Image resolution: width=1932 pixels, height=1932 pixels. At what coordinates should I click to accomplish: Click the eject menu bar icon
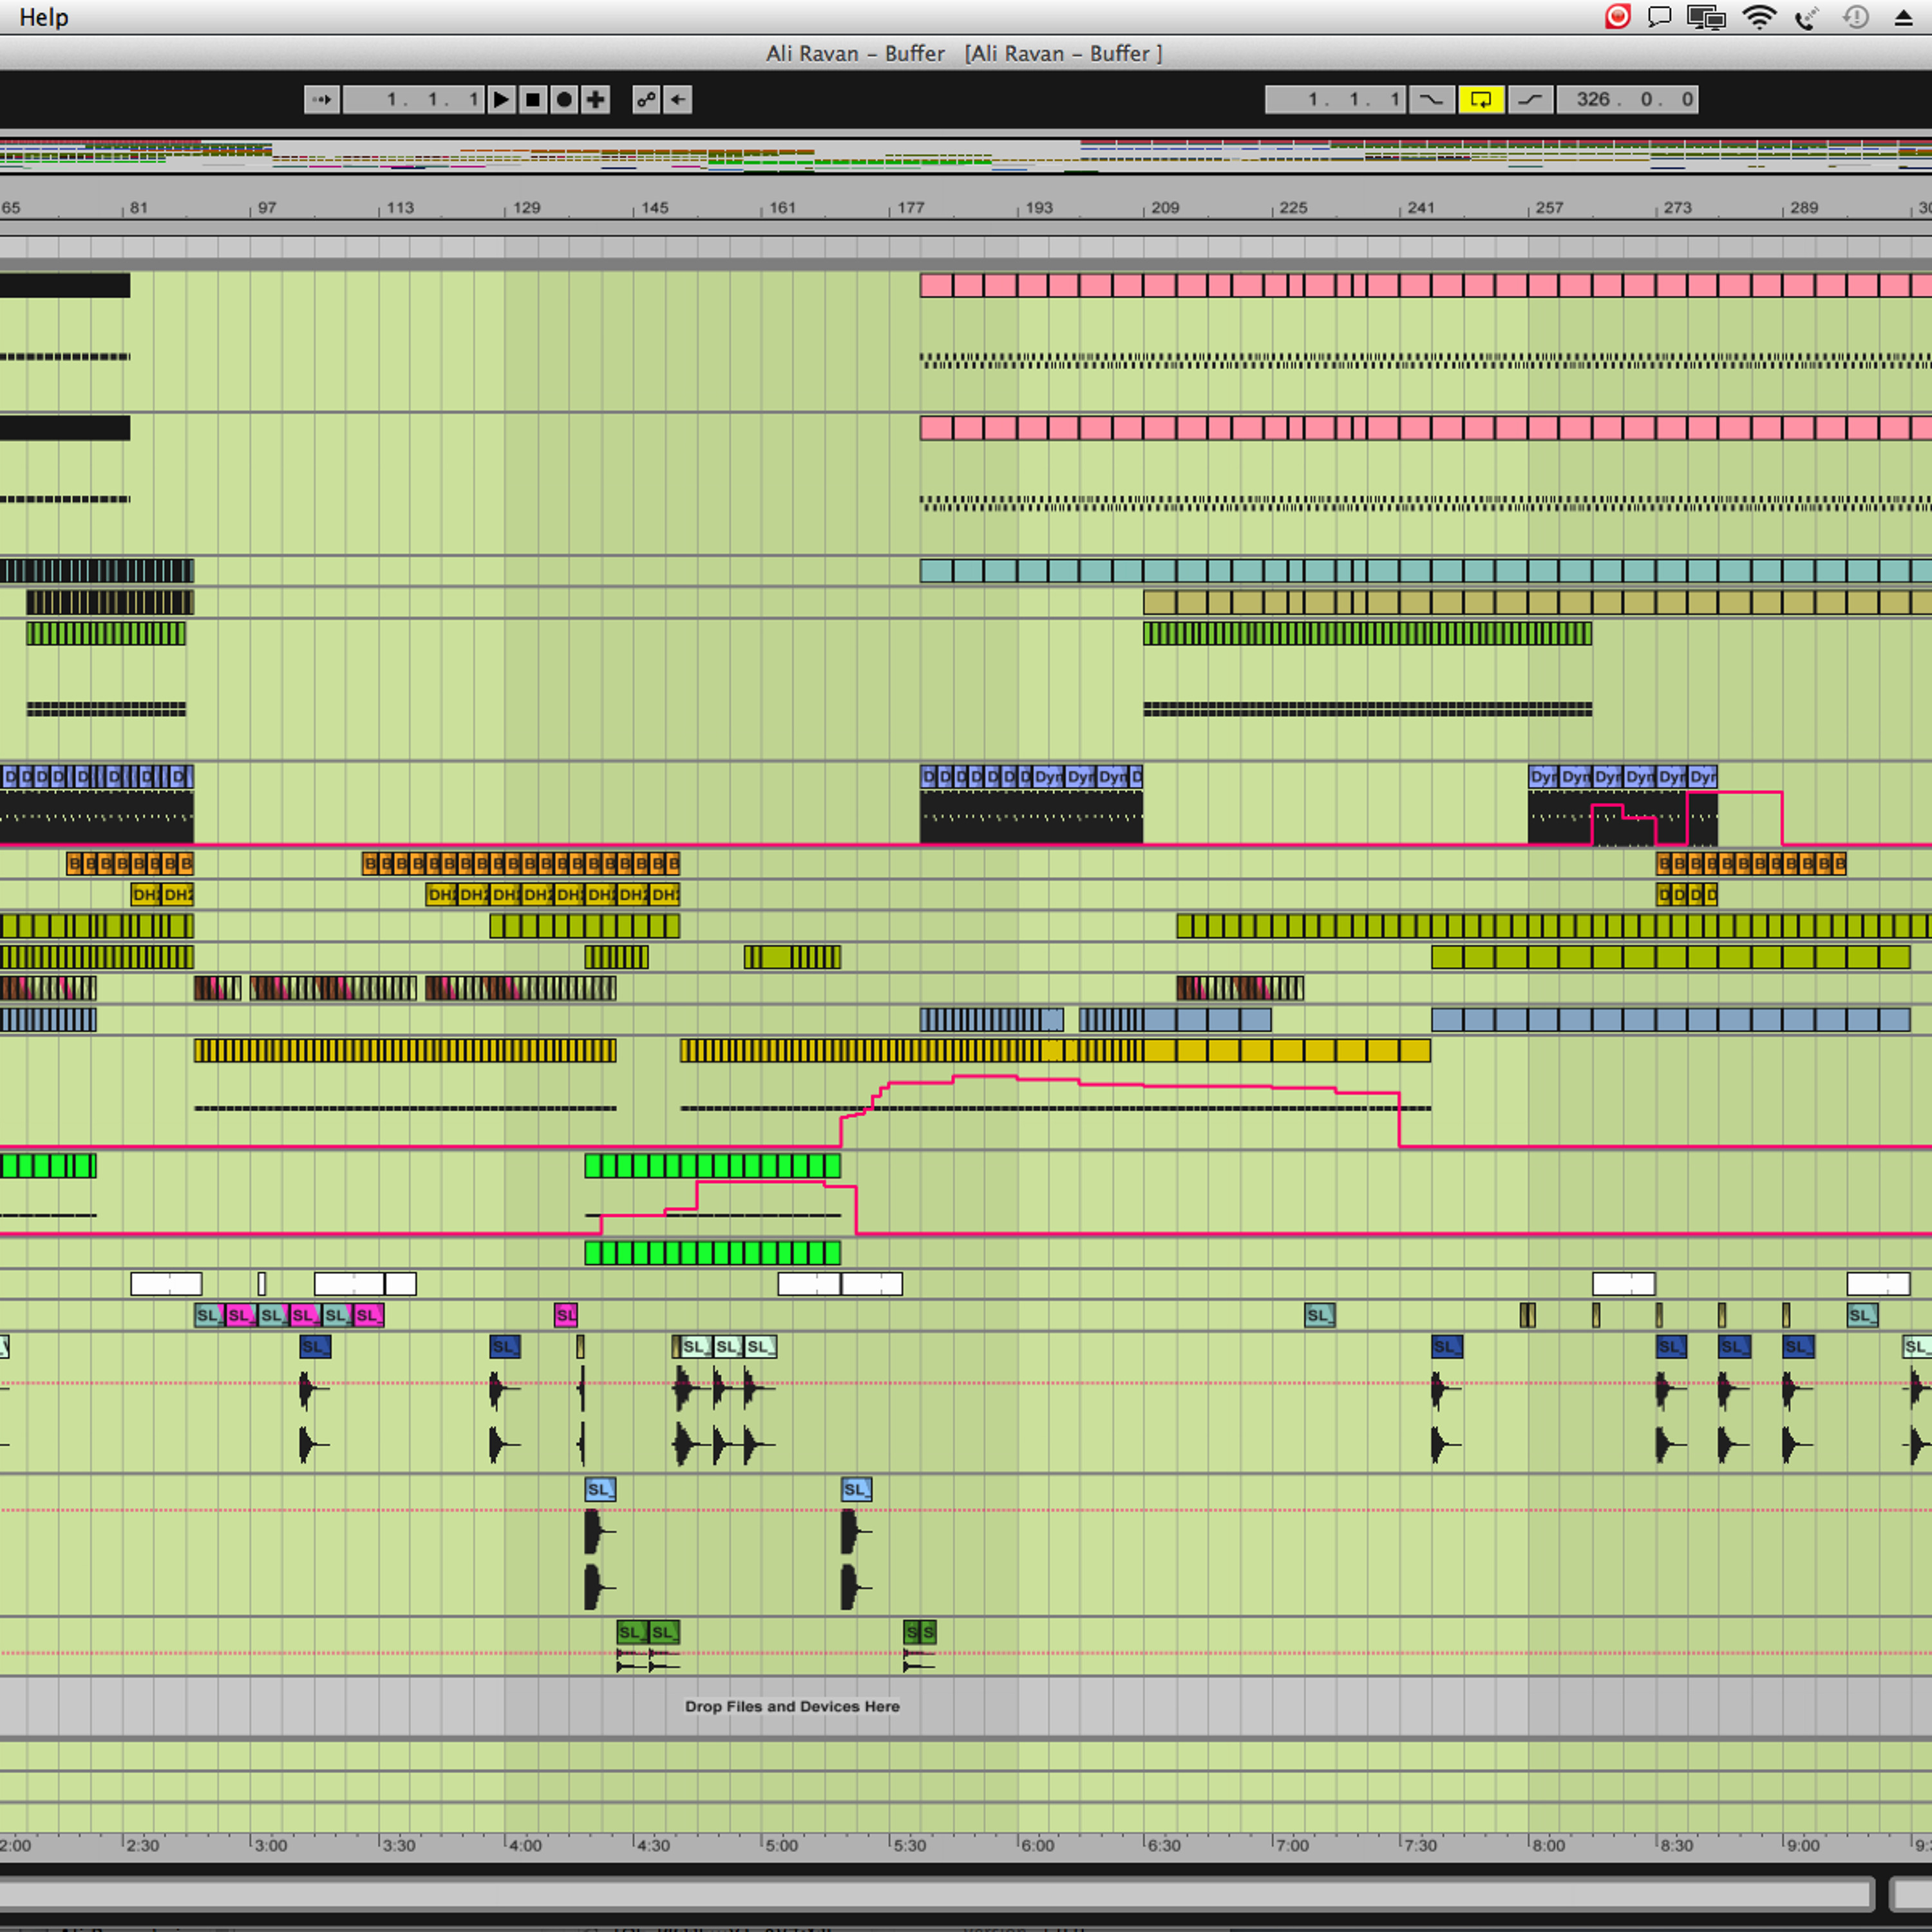(1904, 17)
